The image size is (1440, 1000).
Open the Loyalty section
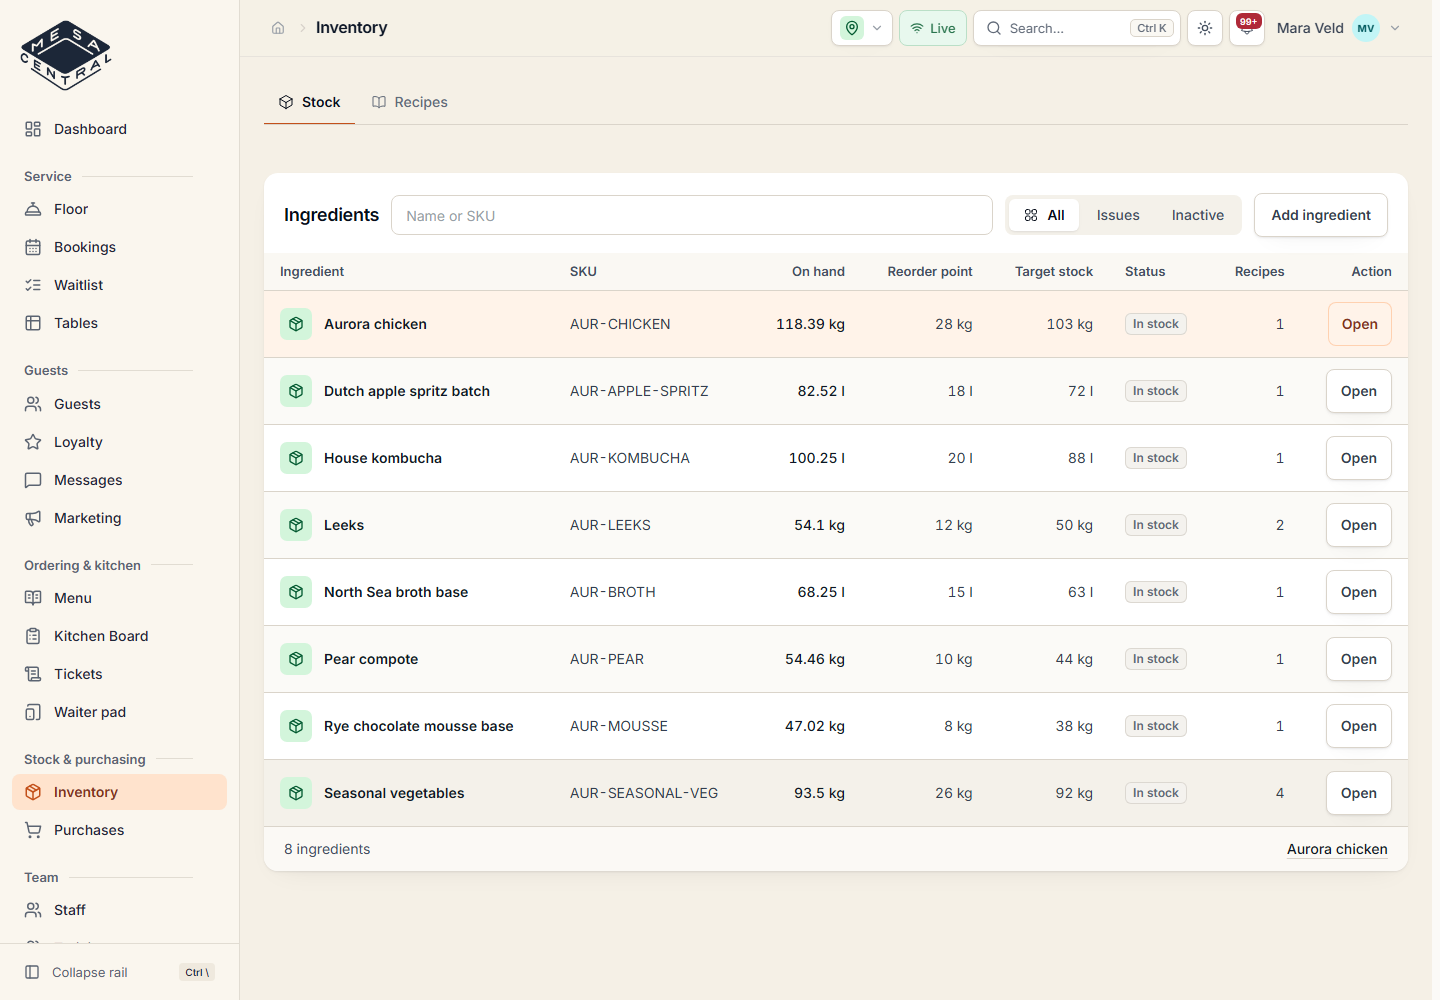119,442
